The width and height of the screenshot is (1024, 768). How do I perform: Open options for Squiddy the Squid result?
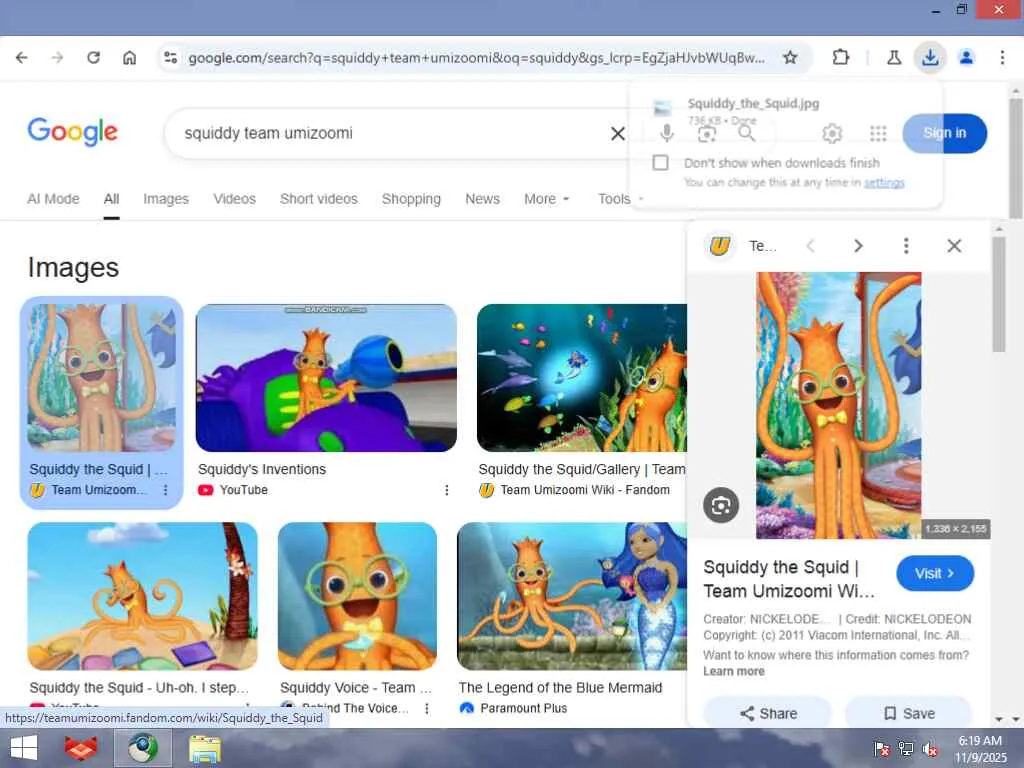pos(165,490)
